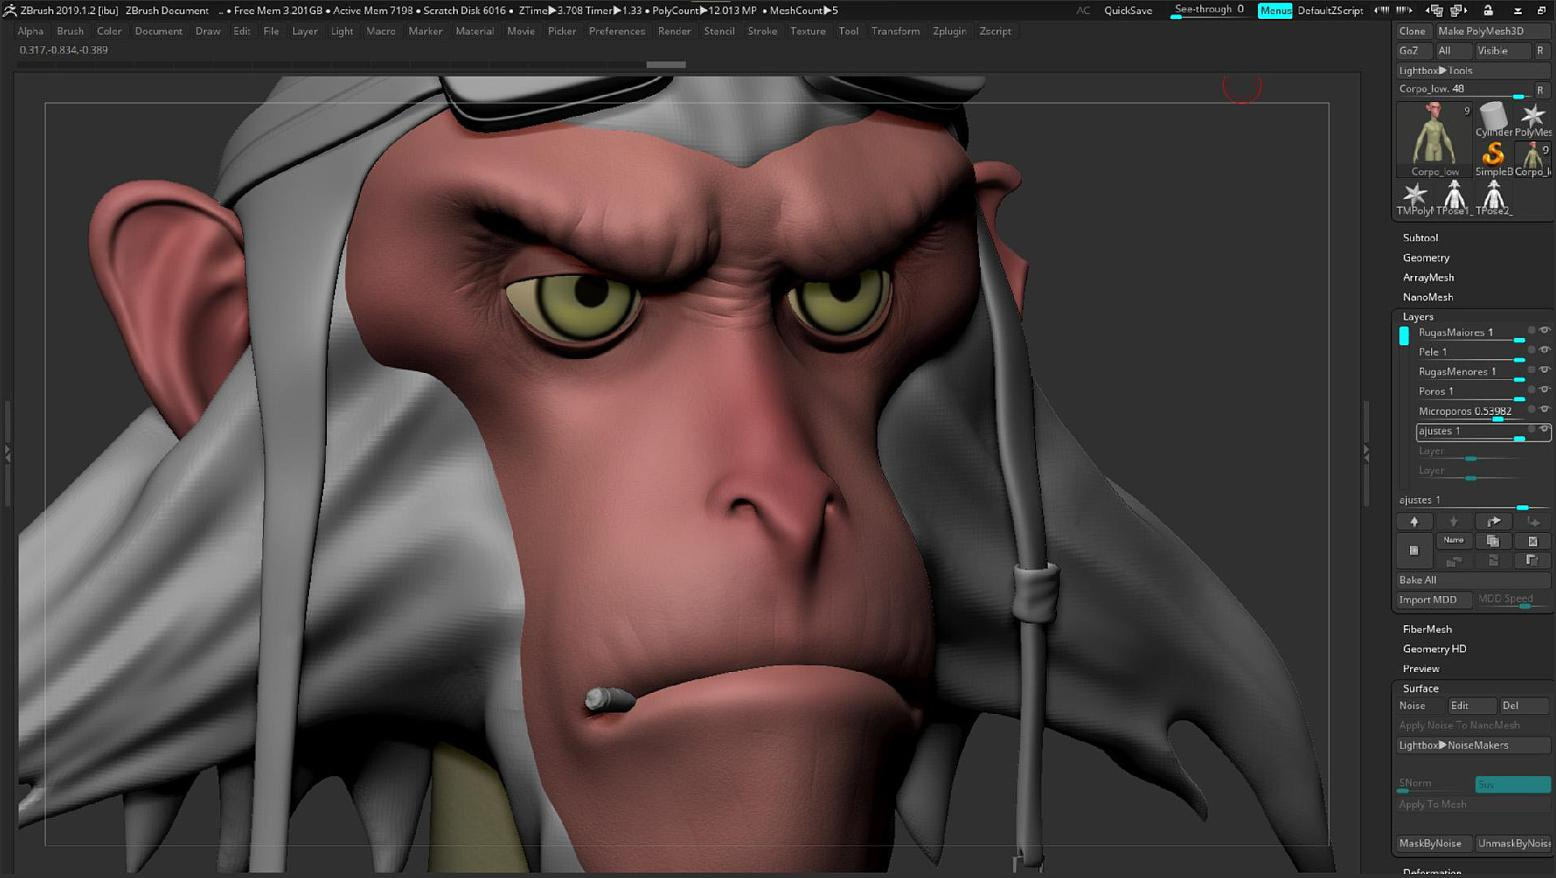The width and height of the screenshot is (1556, 878).
Task: Toggle visibility eye of Microporos layer
Action: (1544, 409)
